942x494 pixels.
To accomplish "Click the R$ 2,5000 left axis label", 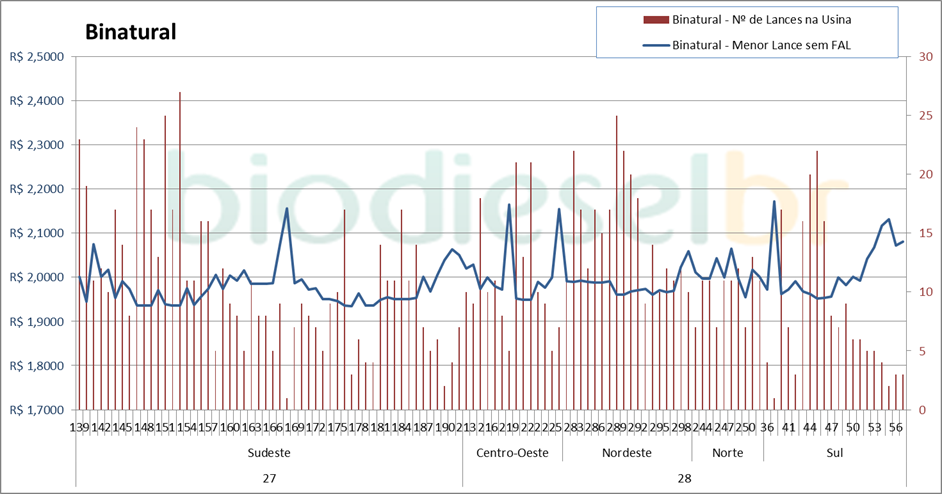I will click(36, 57).
